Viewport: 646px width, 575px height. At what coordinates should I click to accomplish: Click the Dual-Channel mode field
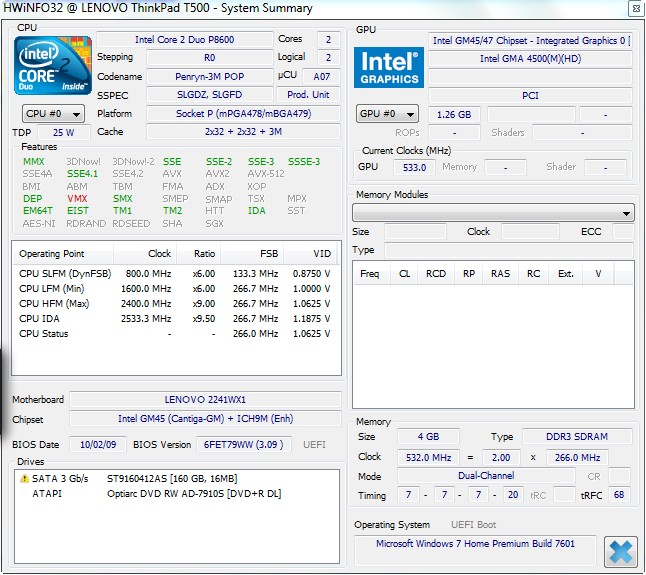pos(486,476)
